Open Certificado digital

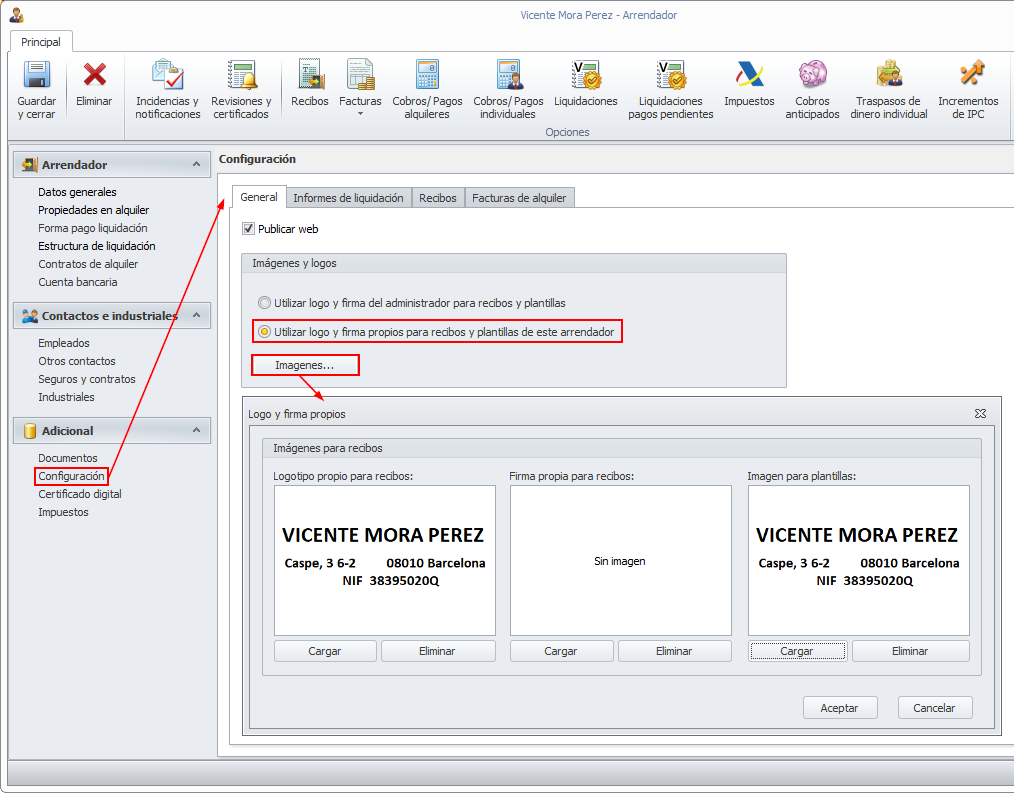(80, 495)
